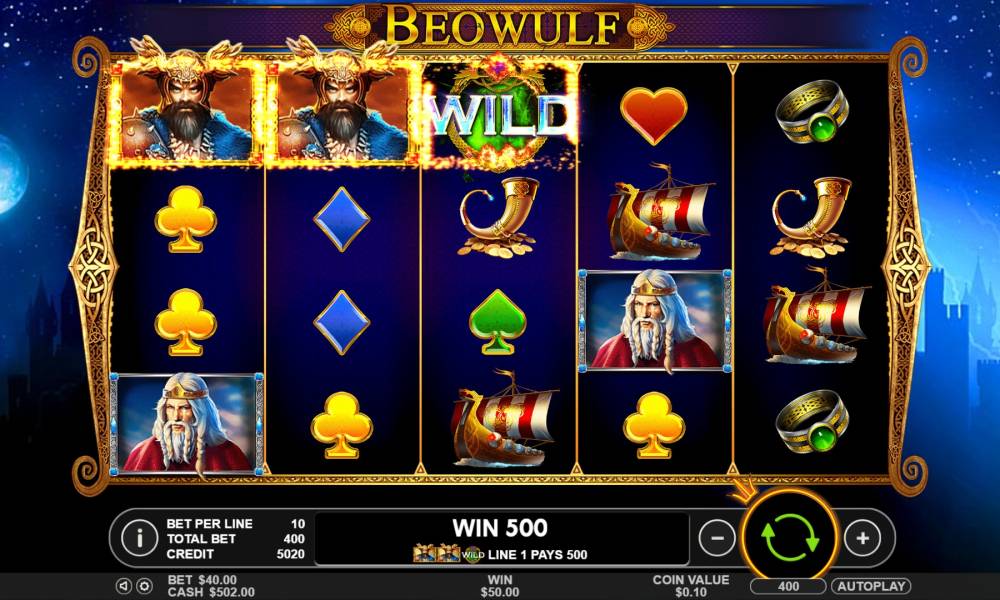Open the settings gear icon
The height and width of the screenshot is (600, 1000).
coord(144,585)
